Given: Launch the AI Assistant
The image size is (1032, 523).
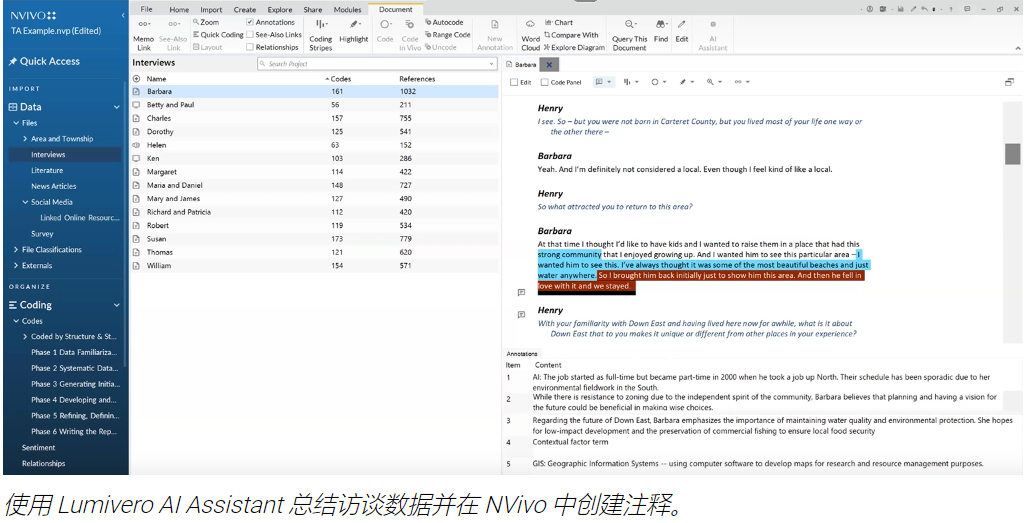Looking at the screenshot, I should click(713, 35).
